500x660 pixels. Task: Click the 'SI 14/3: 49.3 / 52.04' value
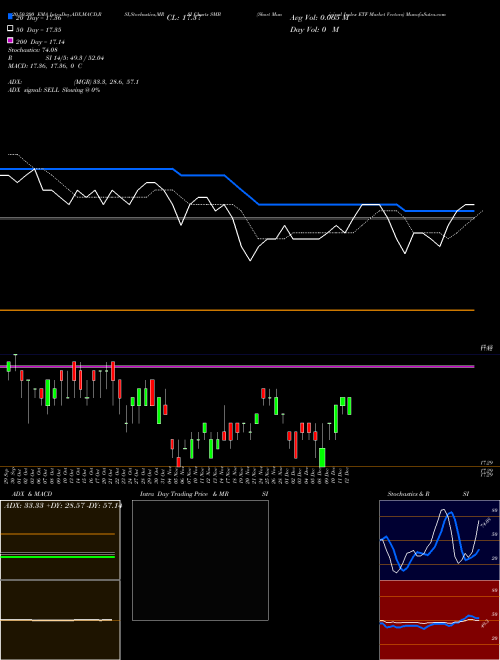75,58
